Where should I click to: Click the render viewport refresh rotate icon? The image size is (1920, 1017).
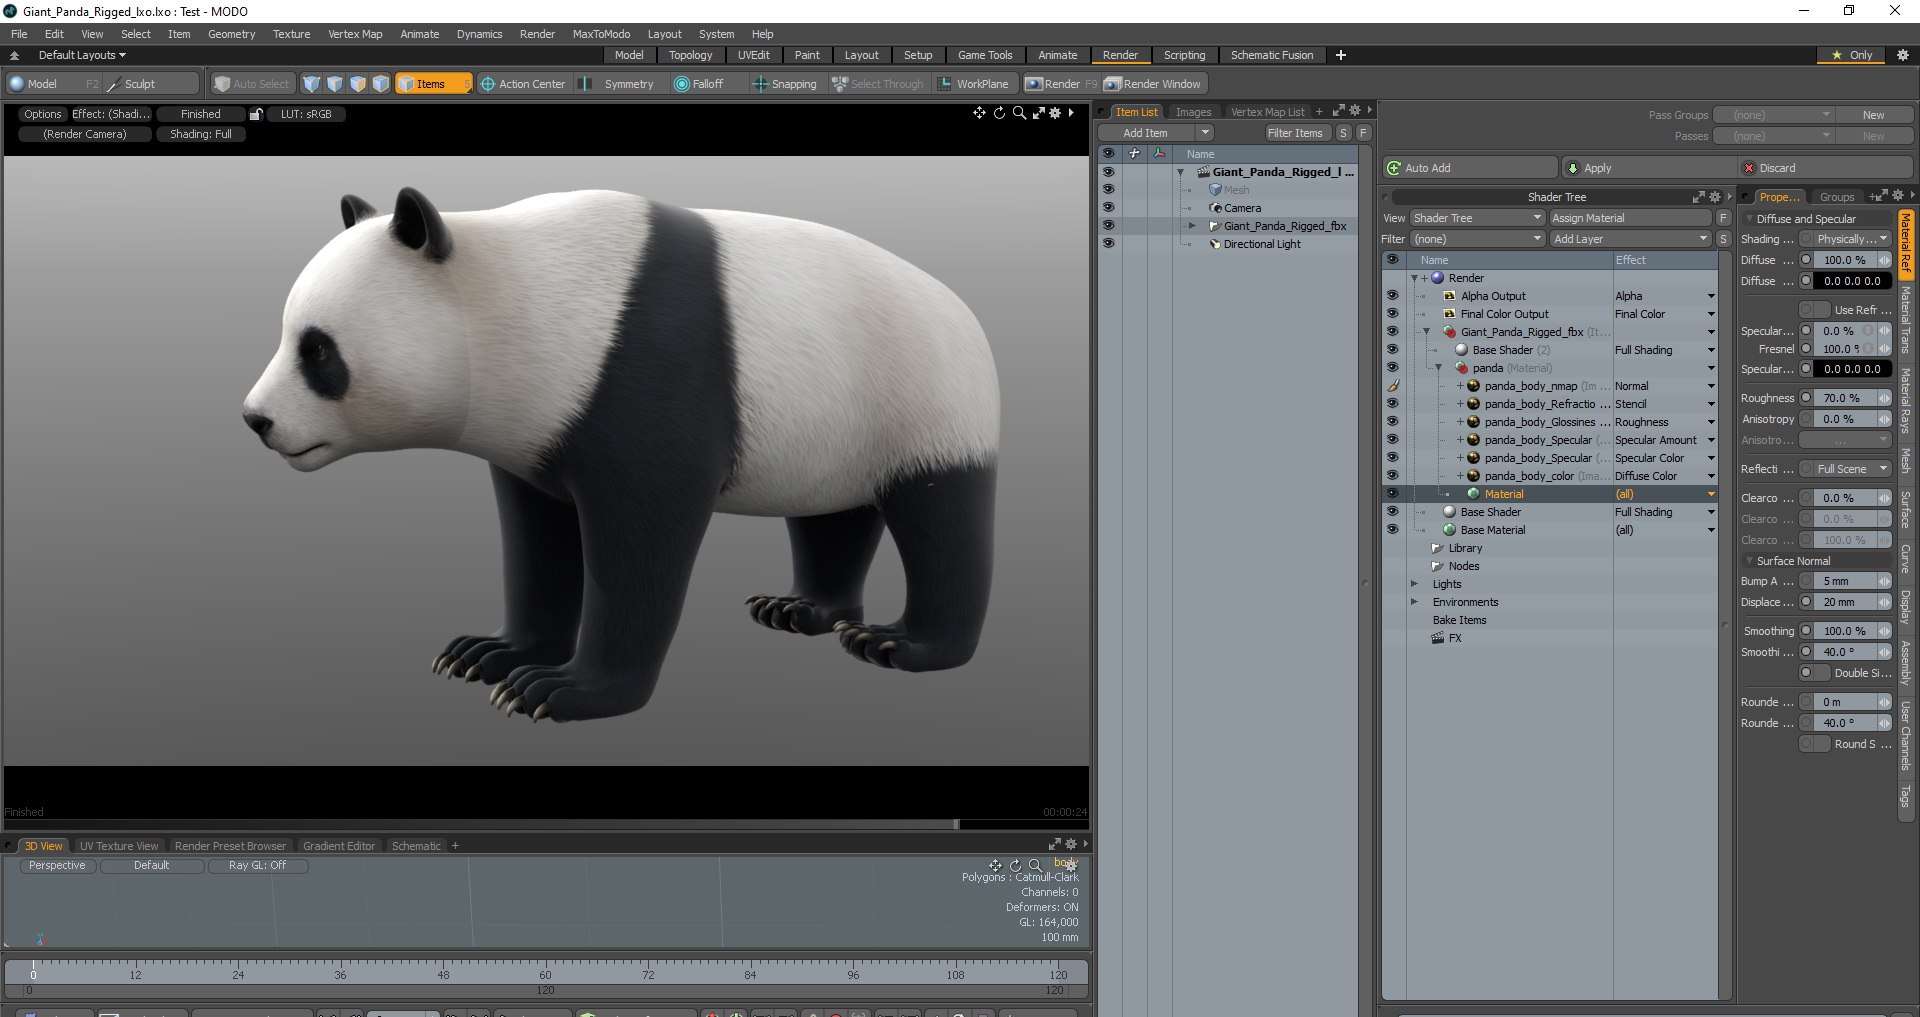point(999,113)
